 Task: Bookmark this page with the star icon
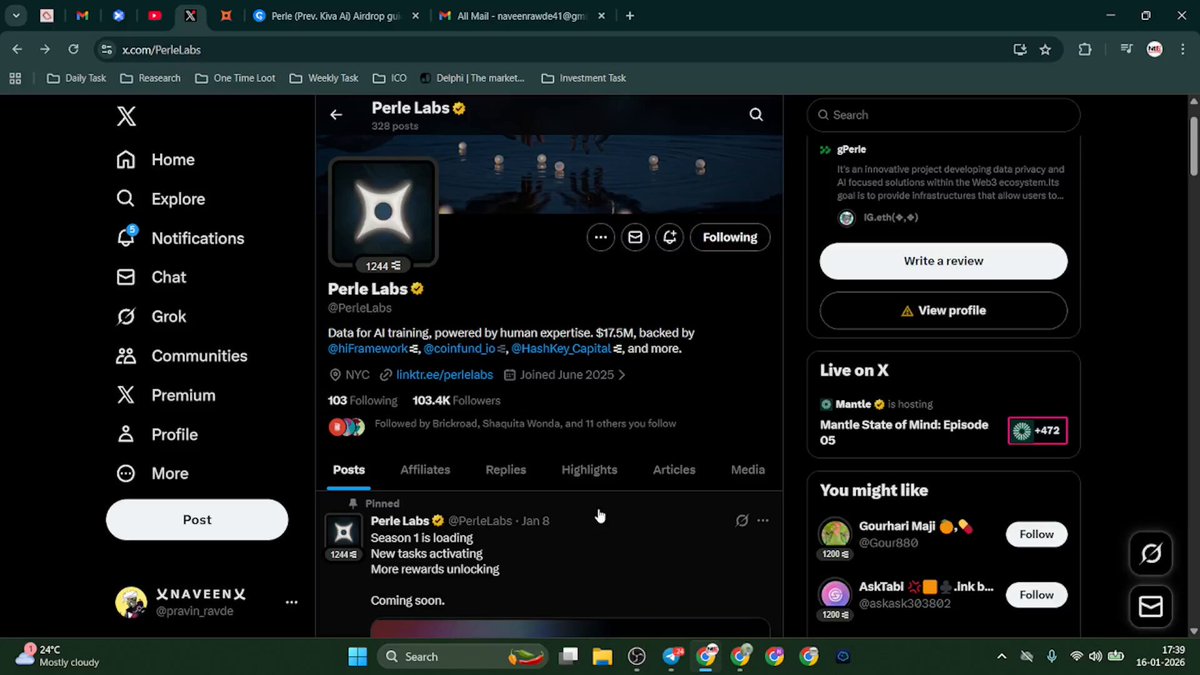(1045, 49)
